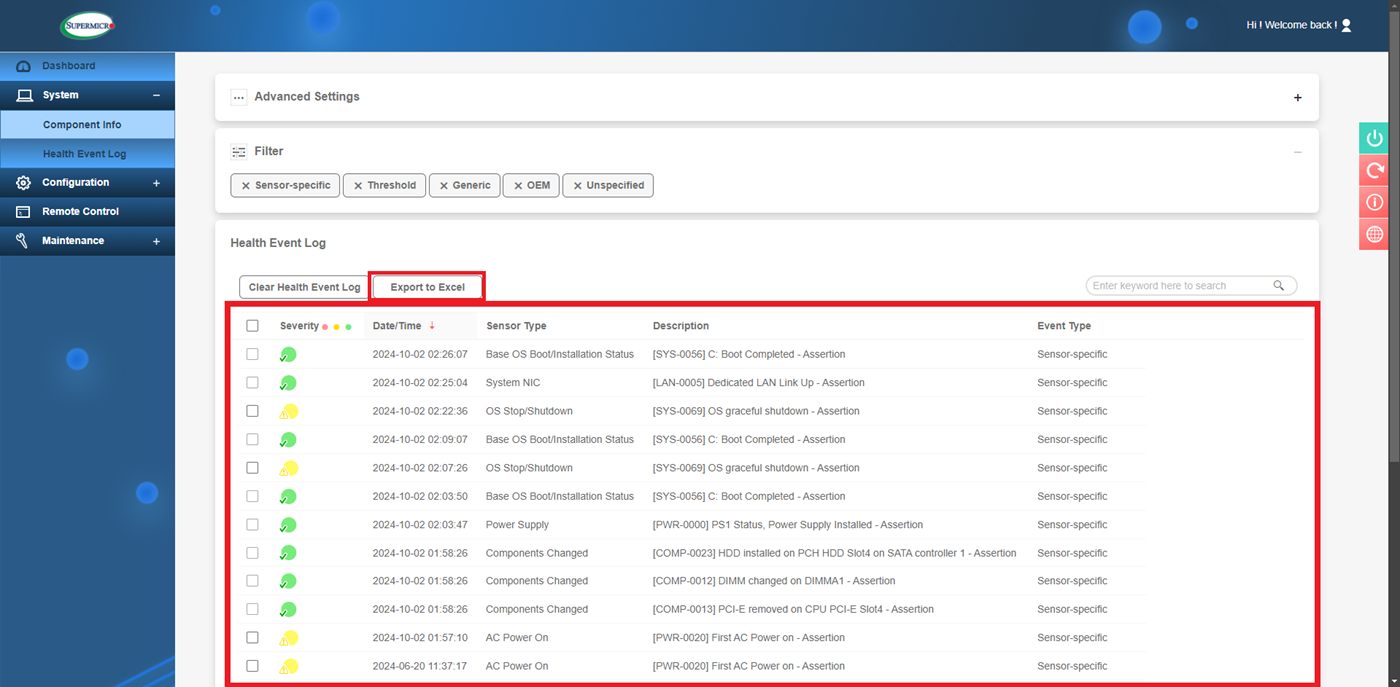The image size is (1400, 687).
Task: Click the search magnifier icon
Action: (x=1279, y=286)
